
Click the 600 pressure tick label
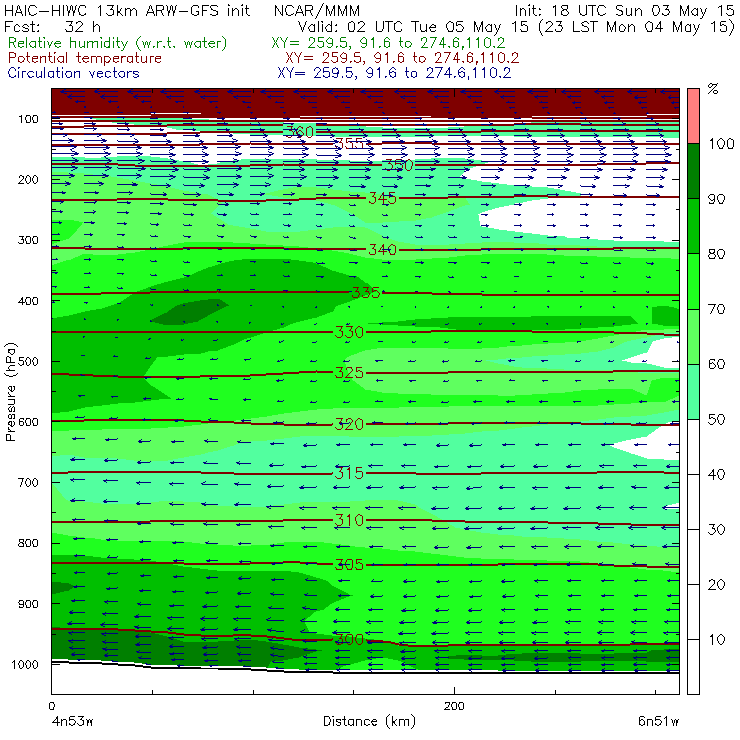[x=28, y=422]
